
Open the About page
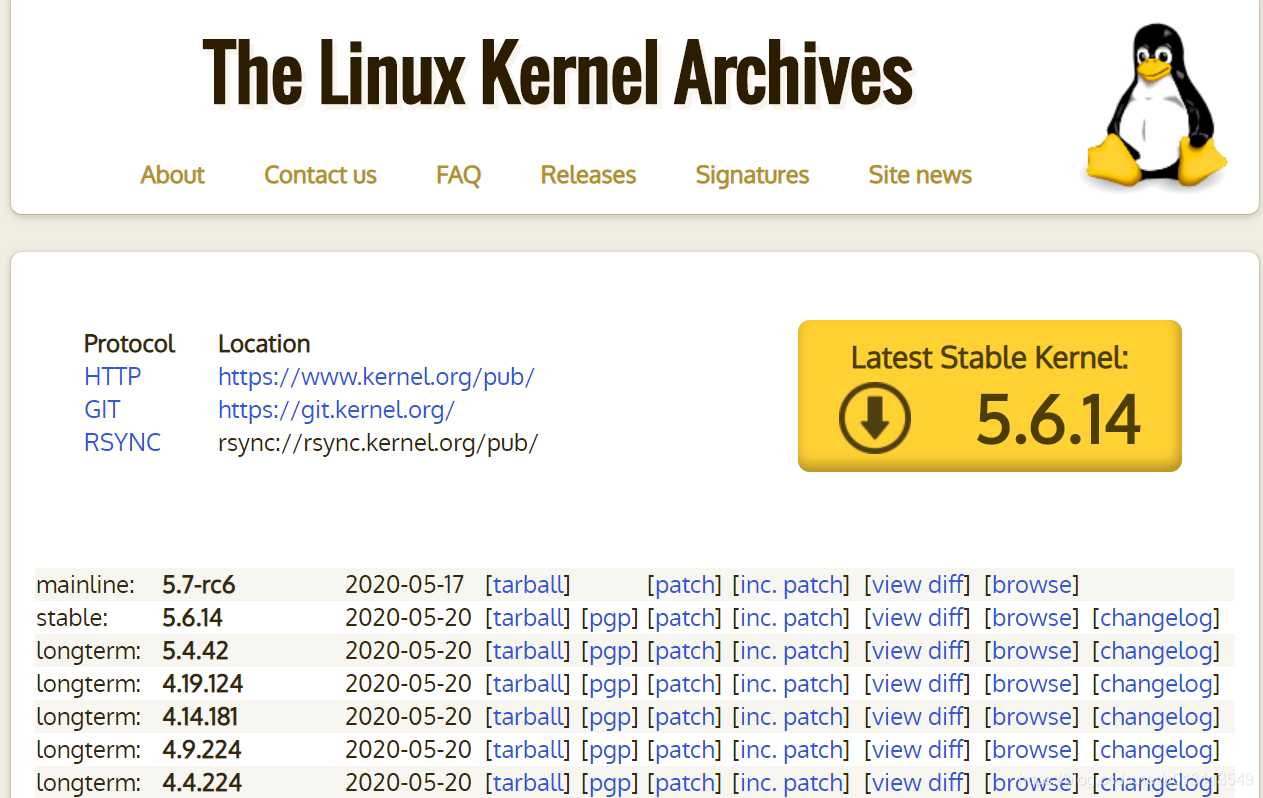pos(172,175)
